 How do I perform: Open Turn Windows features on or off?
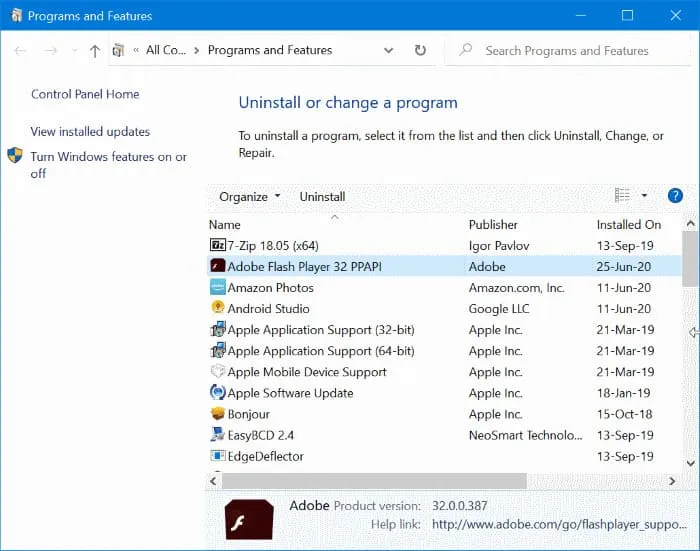coord(108,165)
